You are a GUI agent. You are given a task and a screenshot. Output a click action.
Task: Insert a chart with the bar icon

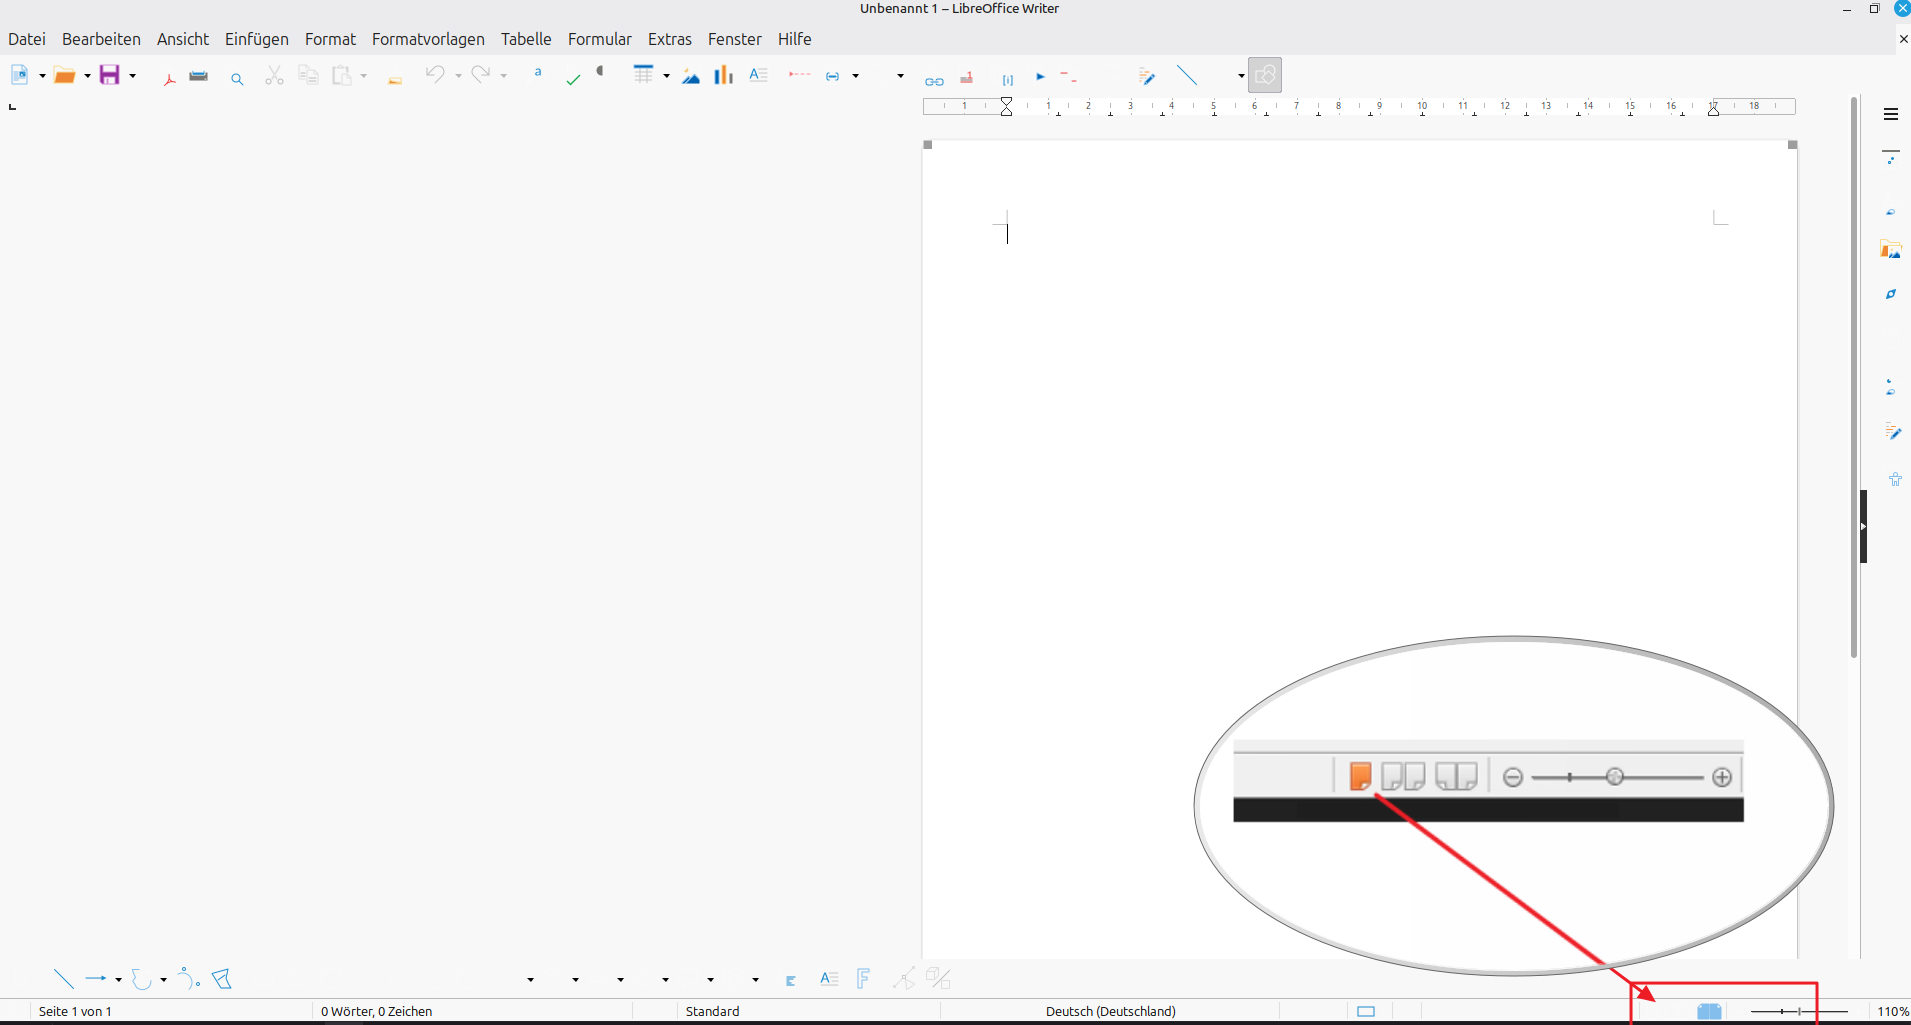723,75
